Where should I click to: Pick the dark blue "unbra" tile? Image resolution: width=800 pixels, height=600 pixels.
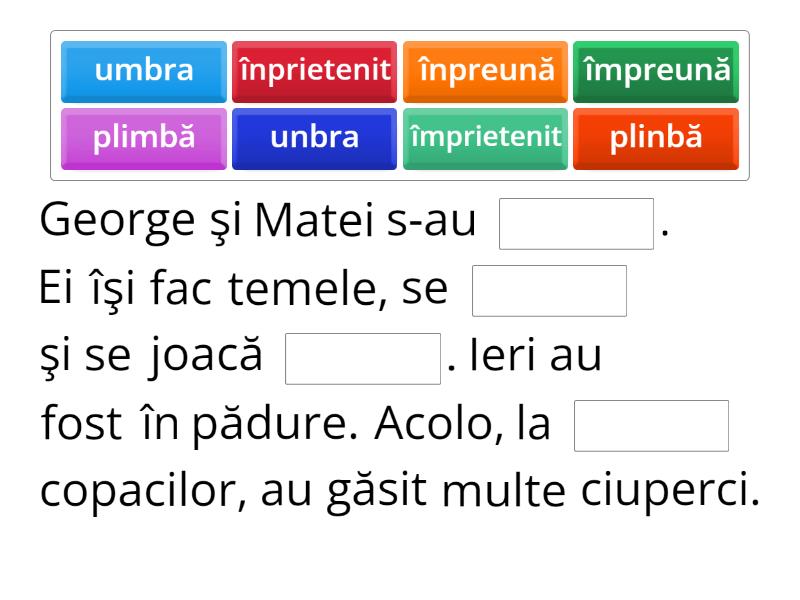click(x=314, y=139)
